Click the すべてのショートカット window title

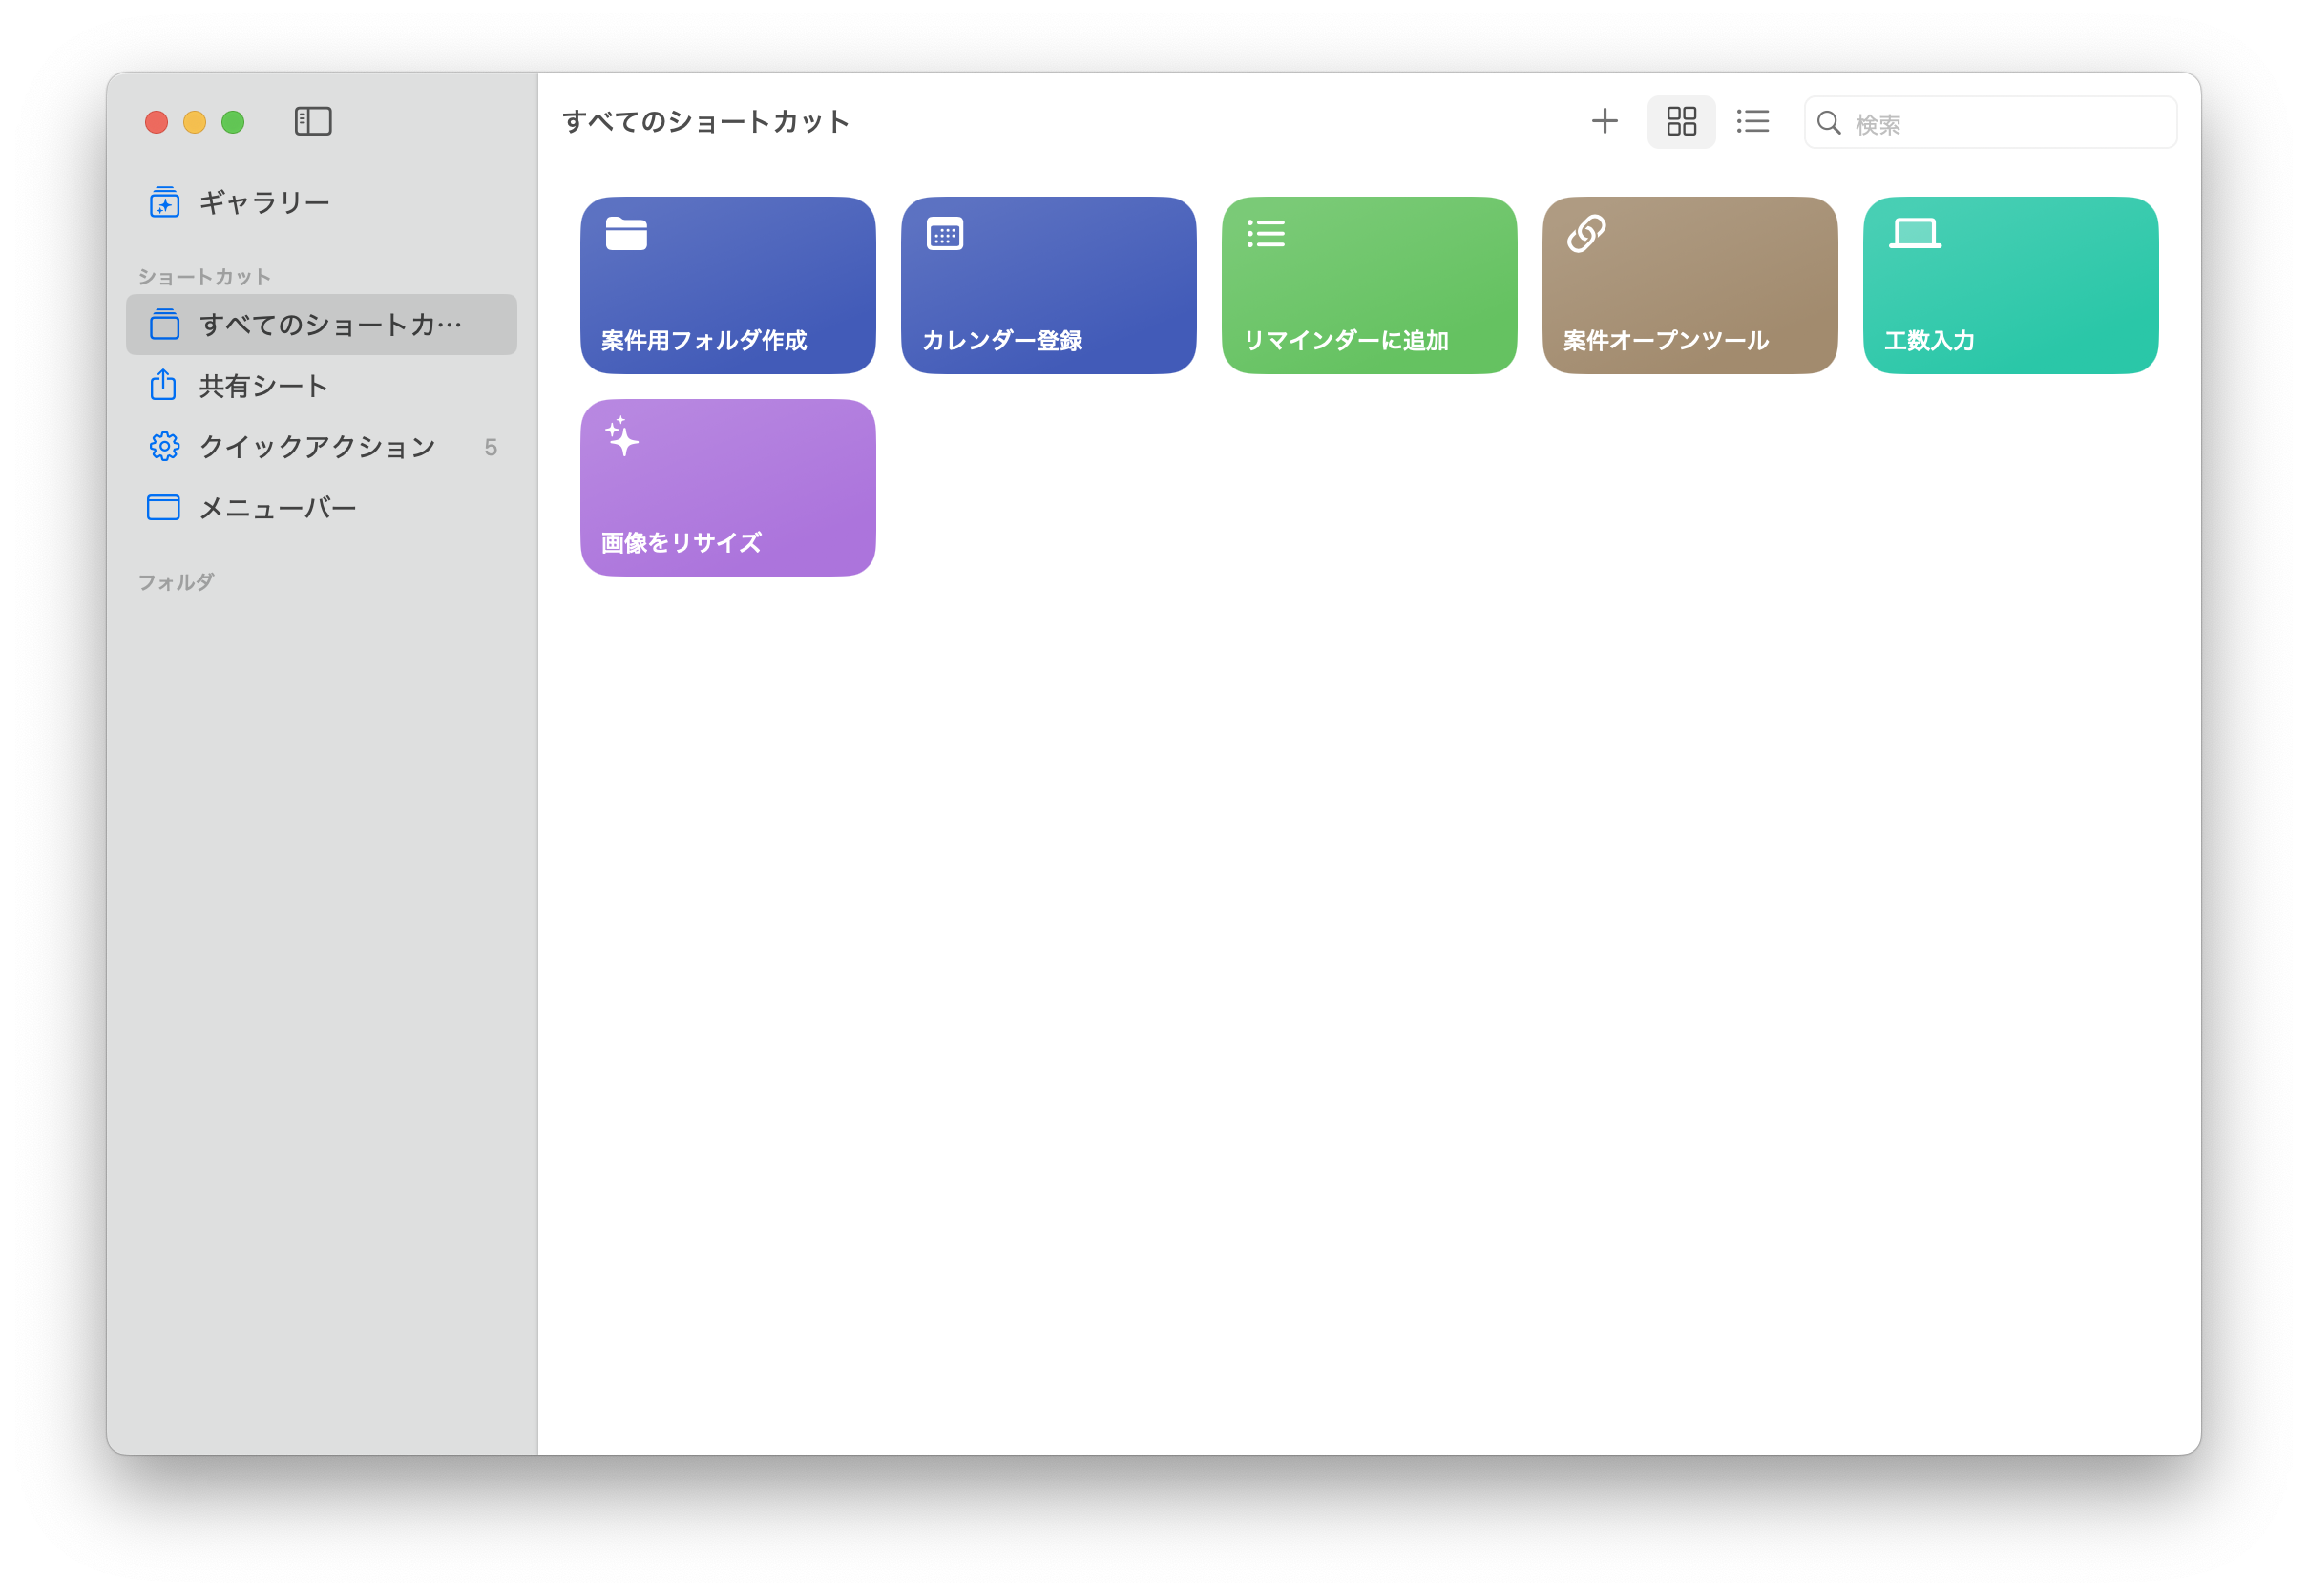pyautogui.click(x=705, y=121)
